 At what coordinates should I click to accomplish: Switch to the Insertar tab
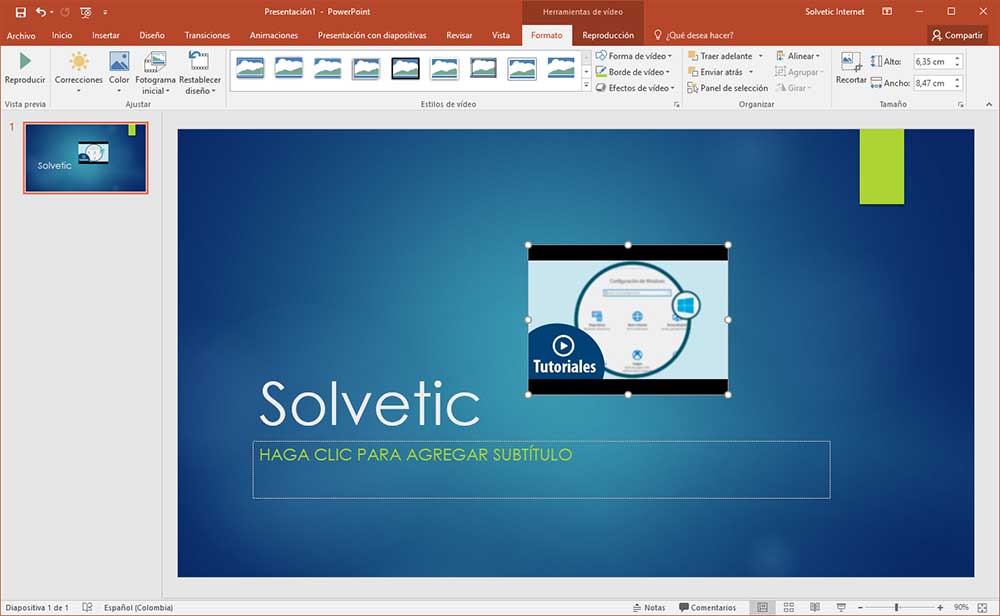(x=106, y=35)
